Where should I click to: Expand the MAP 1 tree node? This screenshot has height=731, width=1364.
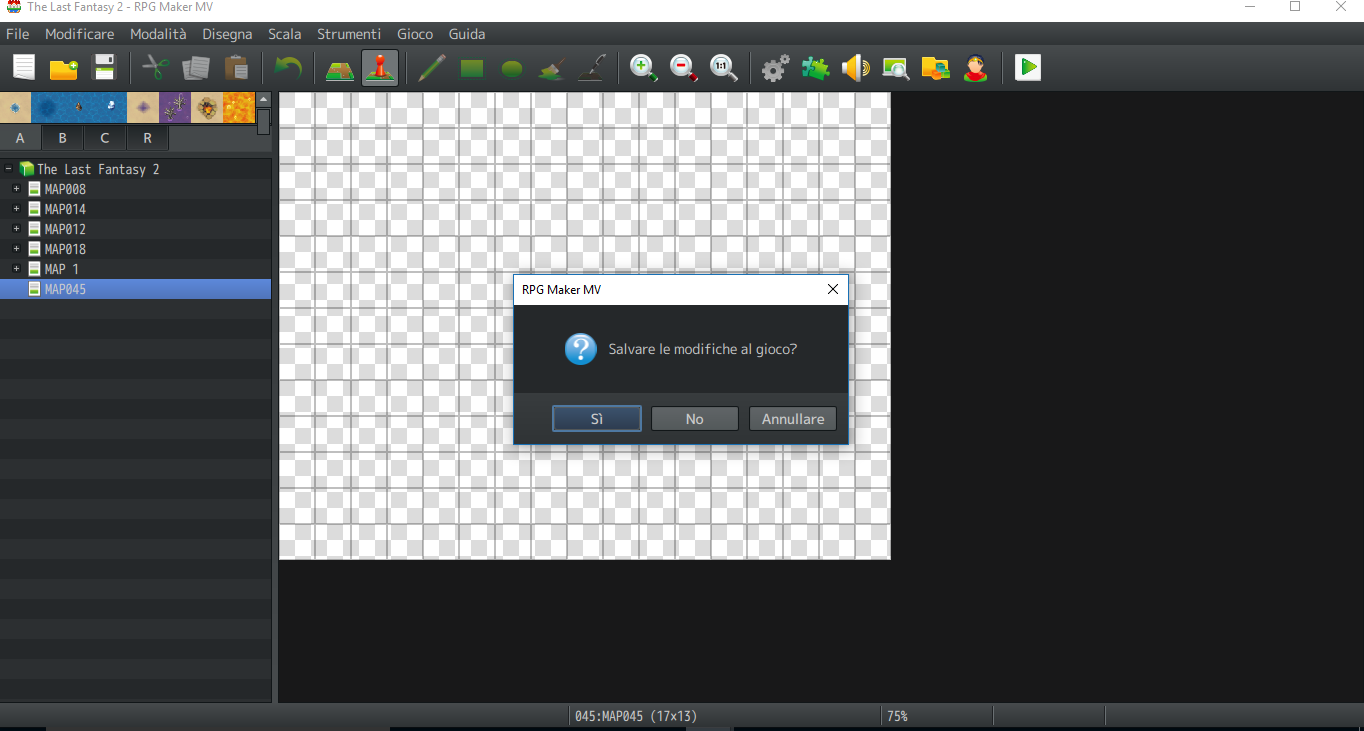(x=16, y=269)
